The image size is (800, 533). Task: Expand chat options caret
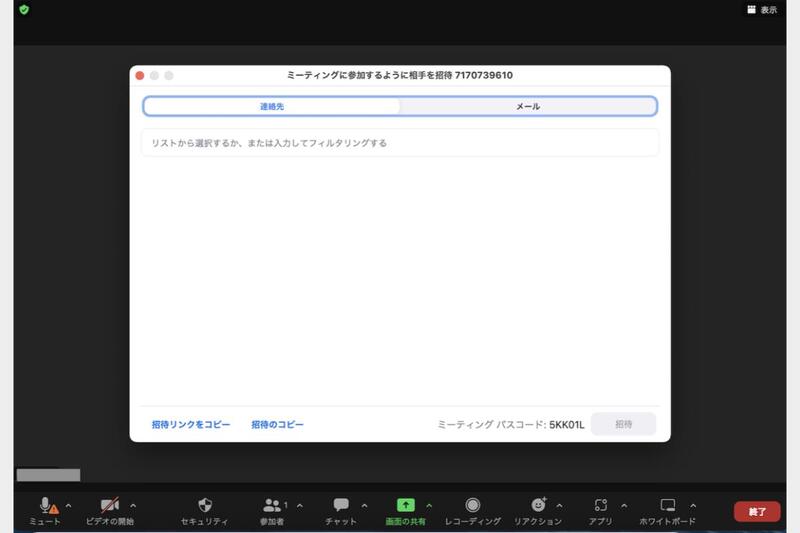(x=364, y=505)
